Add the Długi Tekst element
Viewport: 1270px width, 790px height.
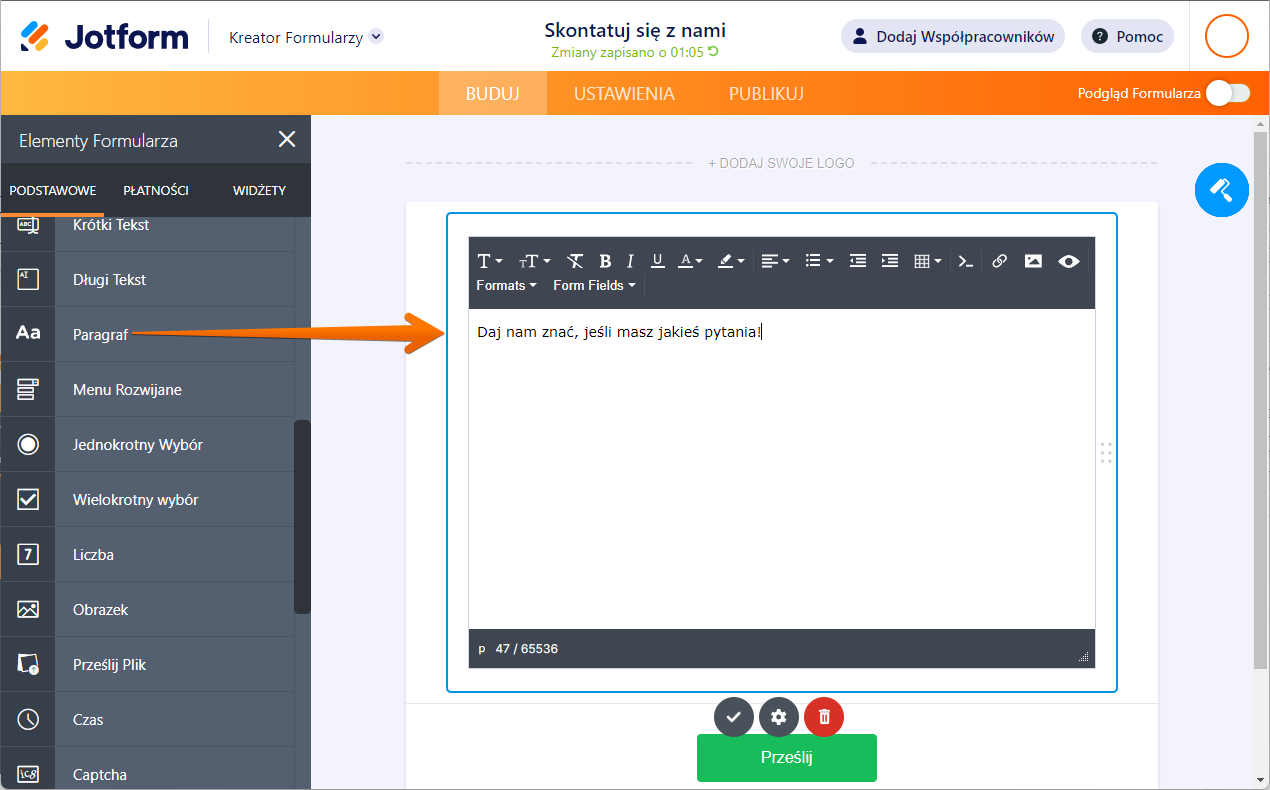pos(148,280)
